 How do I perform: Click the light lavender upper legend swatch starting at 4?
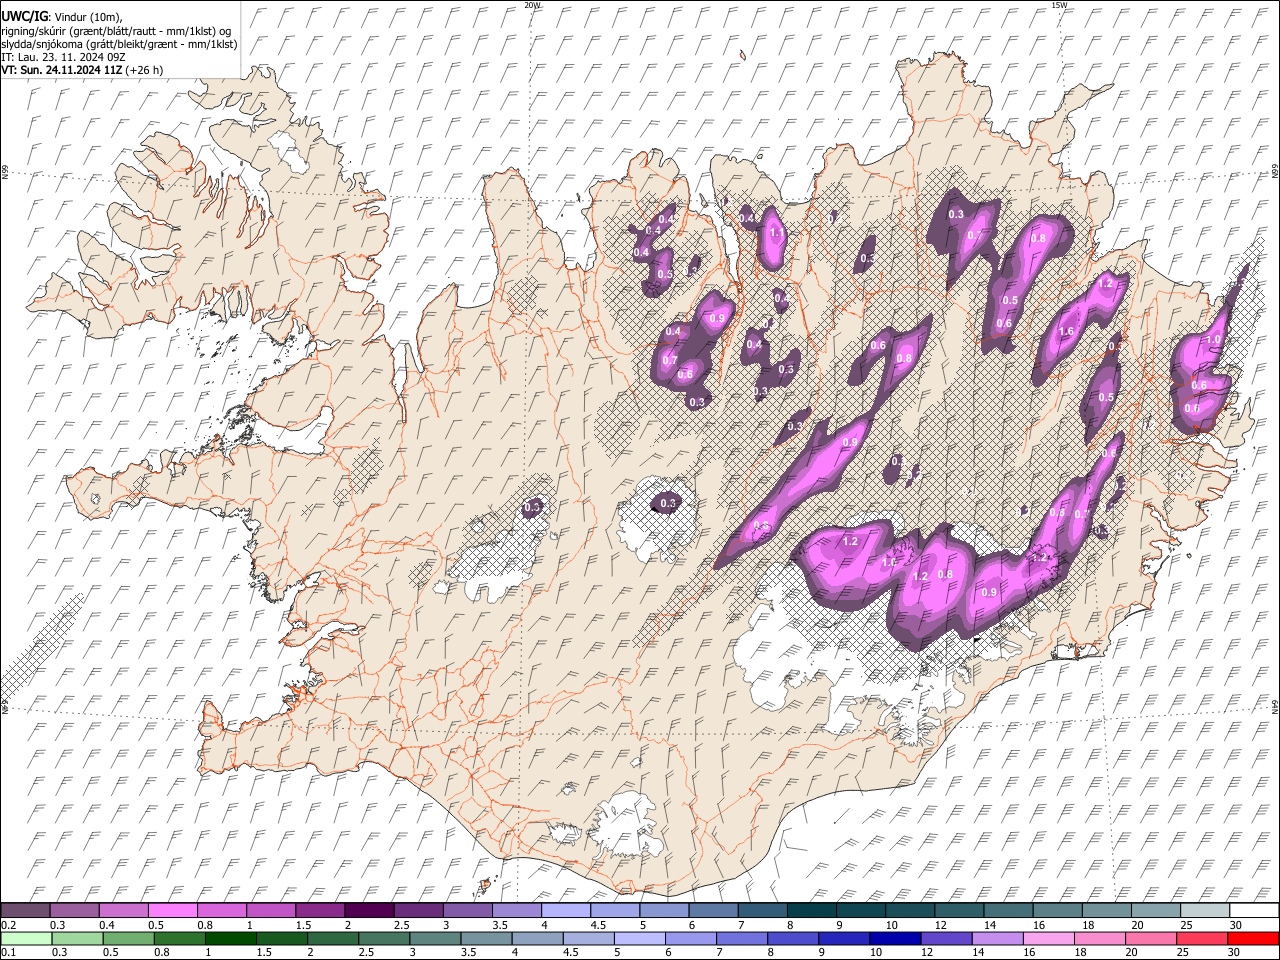[x=565, y=910]
